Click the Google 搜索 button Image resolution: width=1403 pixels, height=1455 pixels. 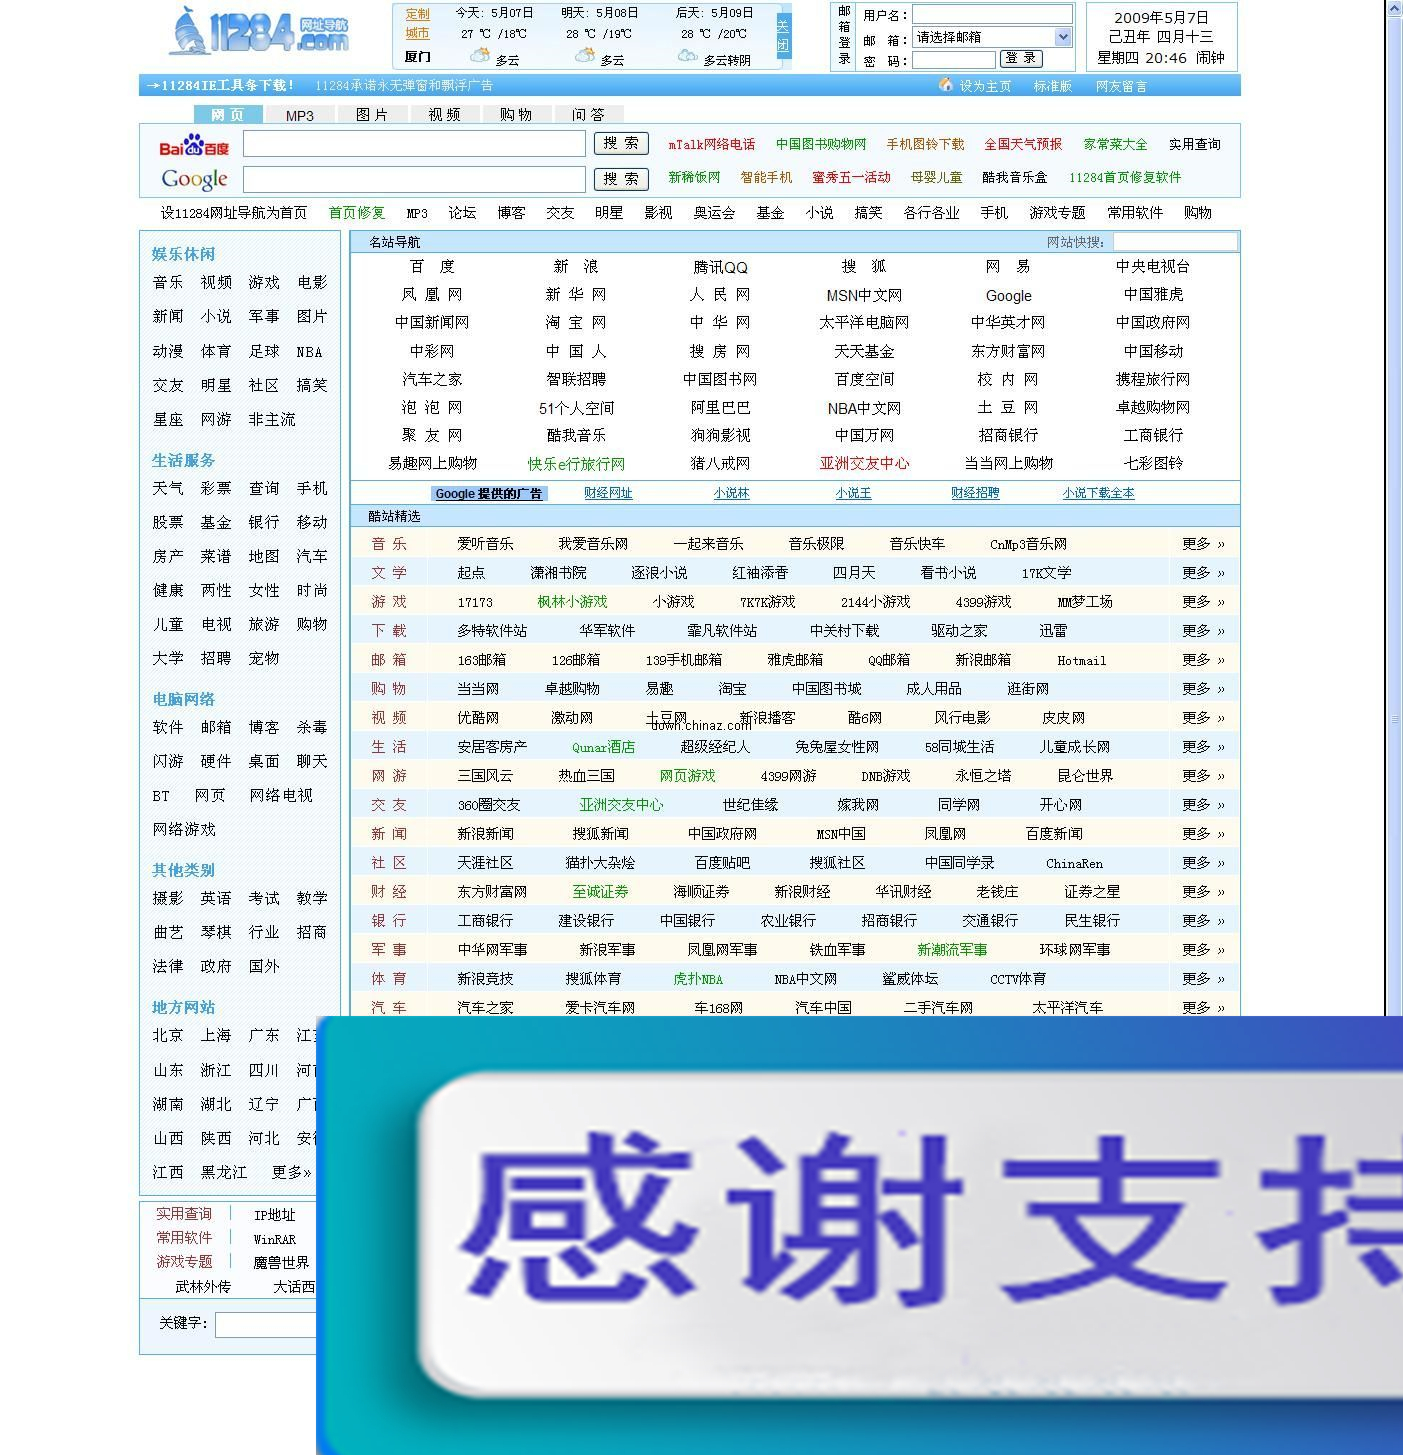(x=621, y=179)
